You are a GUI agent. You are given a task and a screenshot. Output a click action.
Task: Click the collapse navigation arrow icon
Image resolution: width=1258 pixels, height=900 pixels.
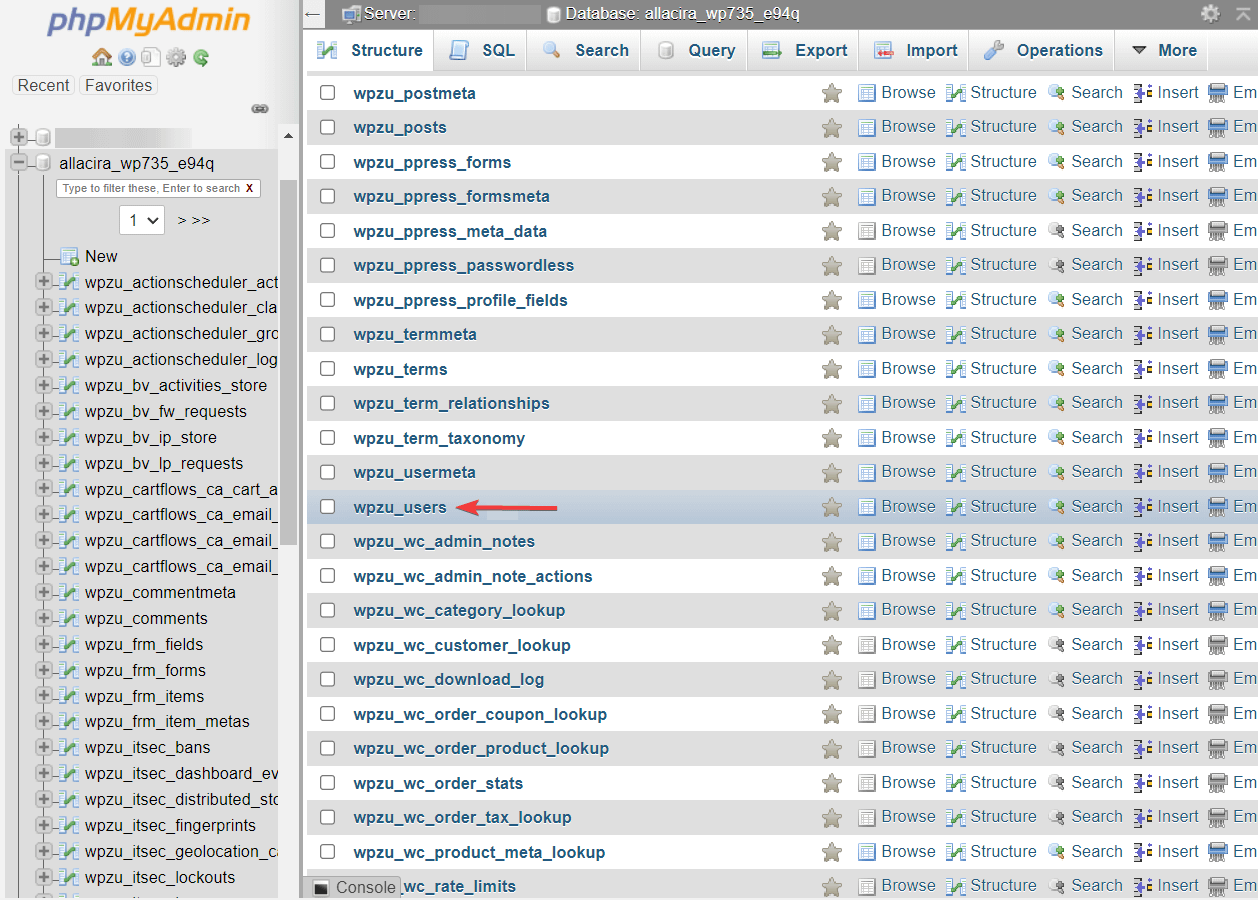tap(313, 14)
